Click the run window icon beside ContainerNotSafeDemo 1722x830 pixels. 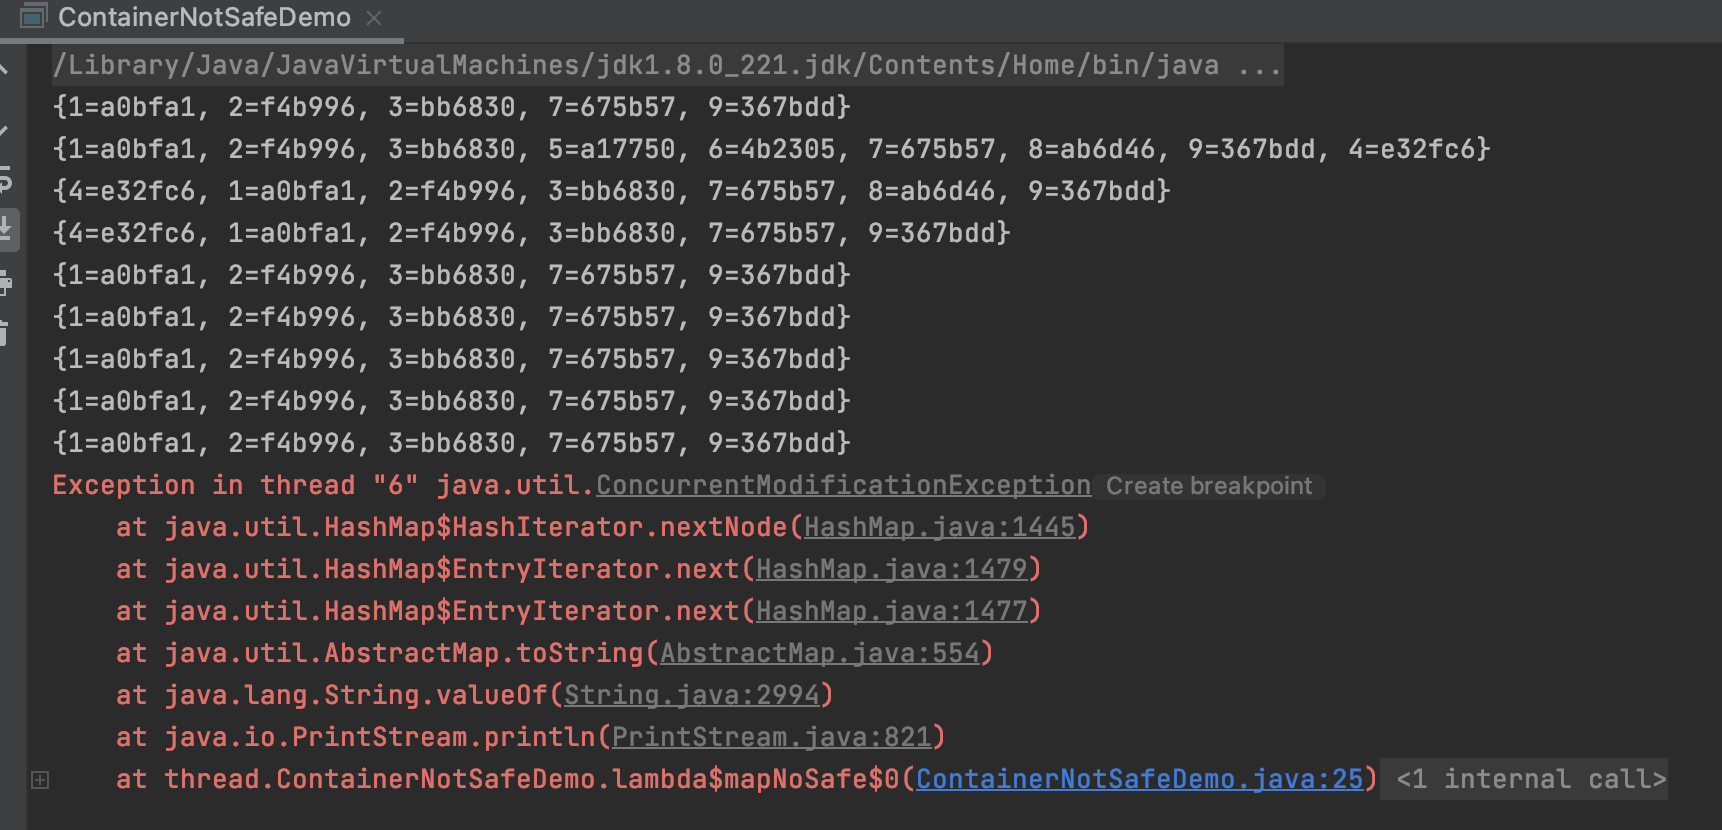33,16
